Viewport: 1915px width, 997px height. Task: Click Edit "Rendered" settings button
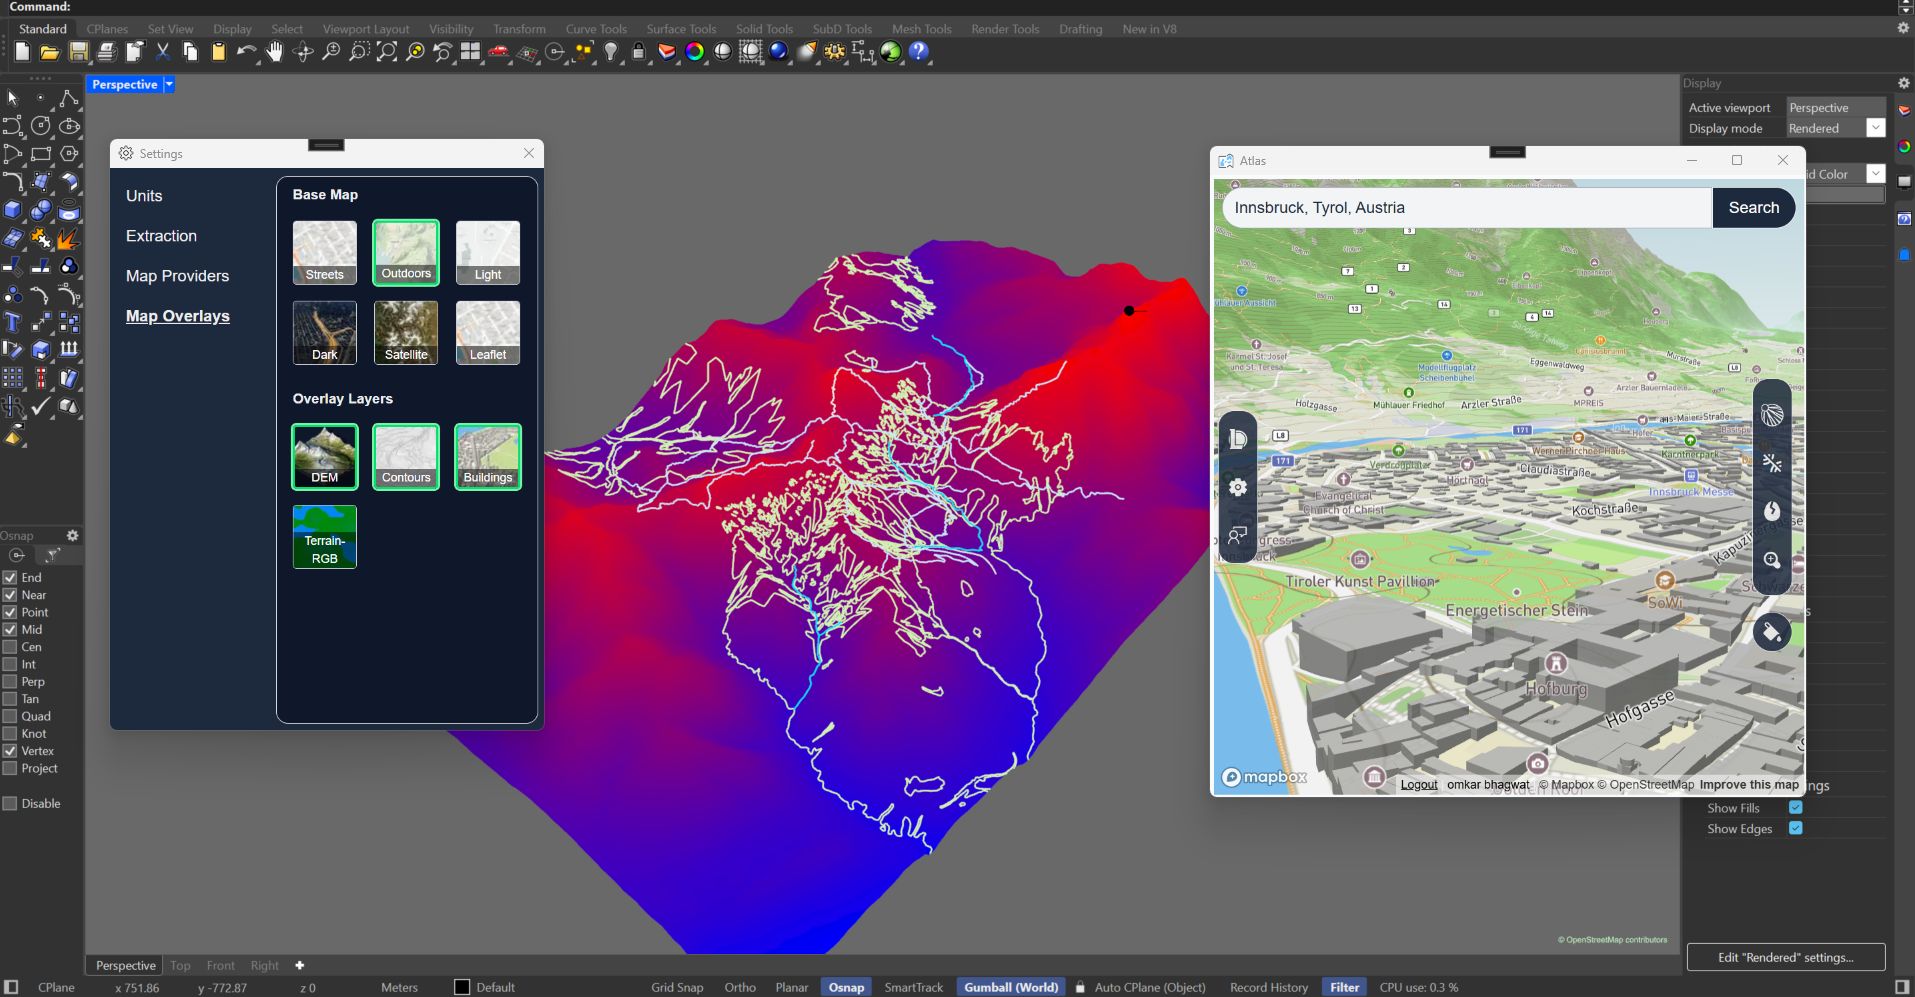click(x=1785, y=957)
